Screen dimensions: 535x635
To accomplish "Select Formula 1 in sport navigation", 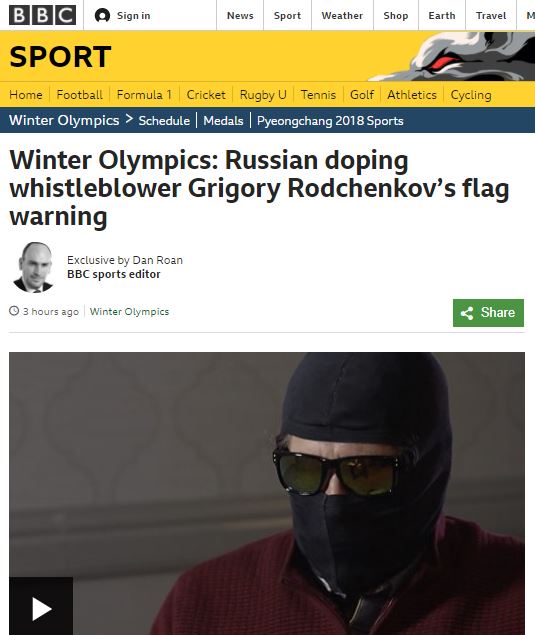I will pos(144,95).
